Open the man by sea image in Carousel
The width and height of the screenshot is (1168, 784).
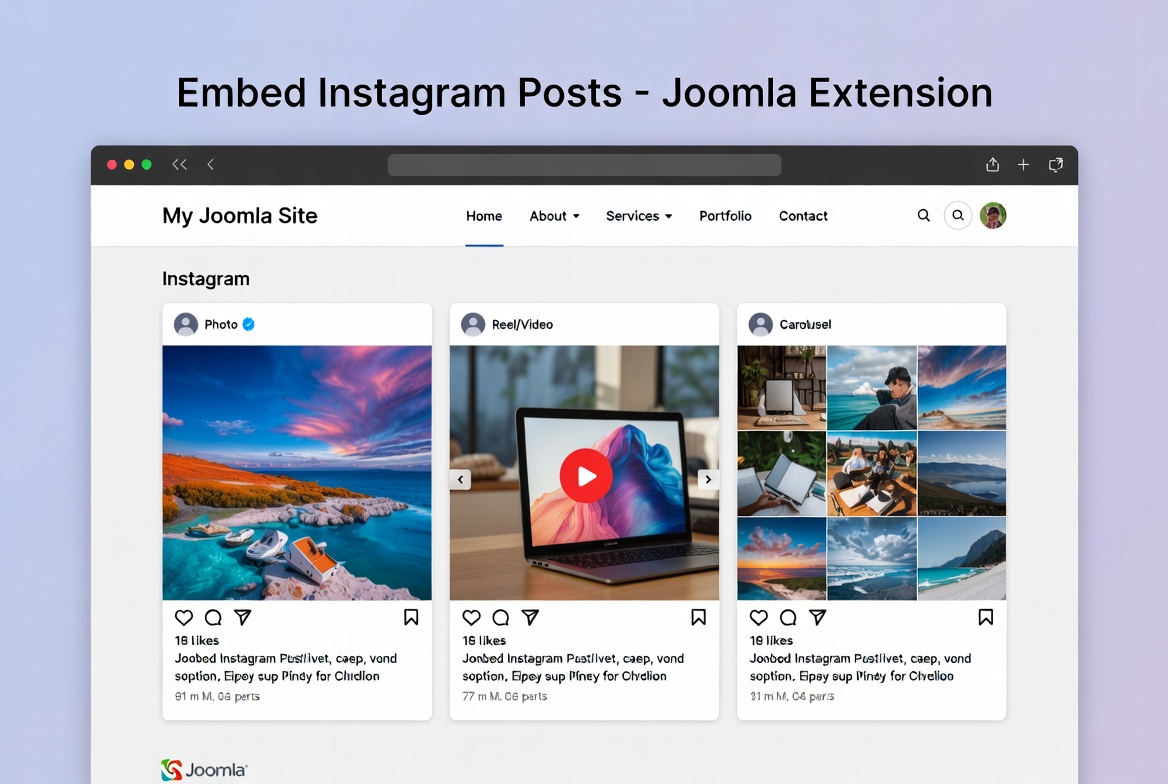872,388
